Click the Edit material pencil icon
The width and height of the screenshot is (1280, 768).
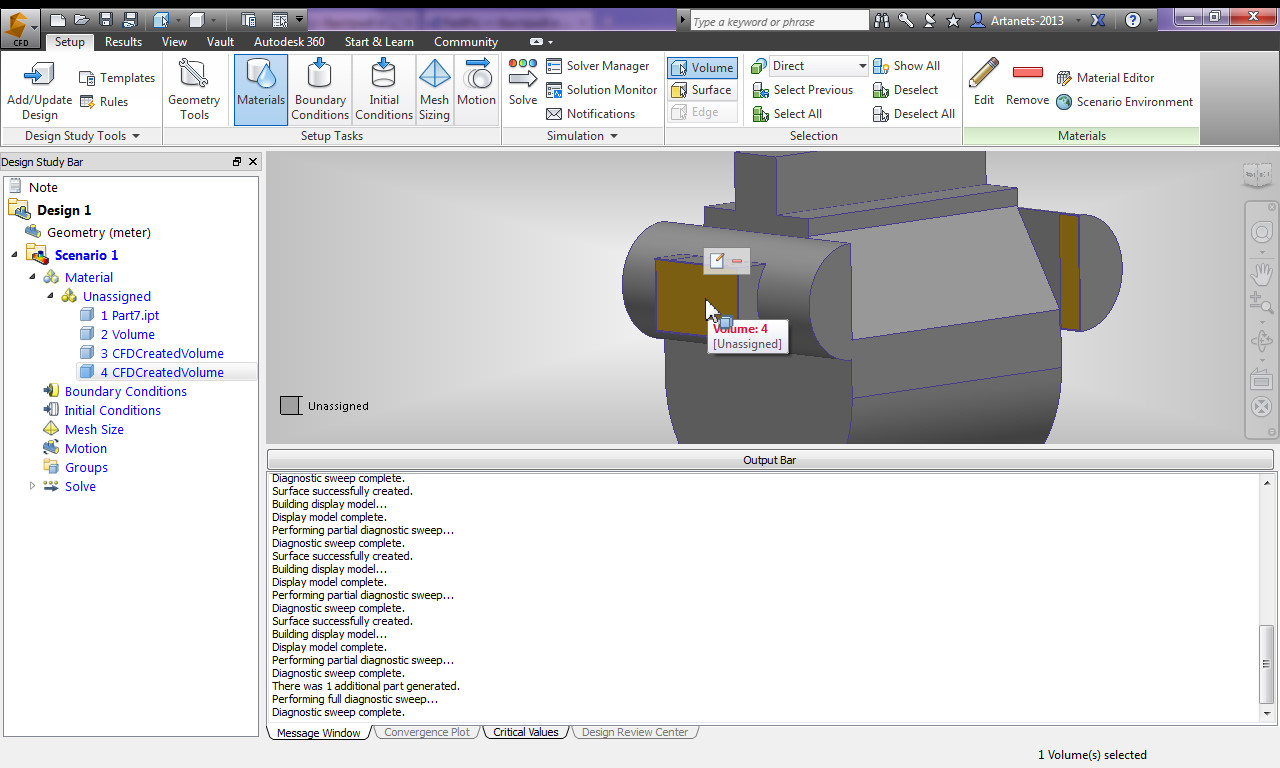(x=984, y=82)
